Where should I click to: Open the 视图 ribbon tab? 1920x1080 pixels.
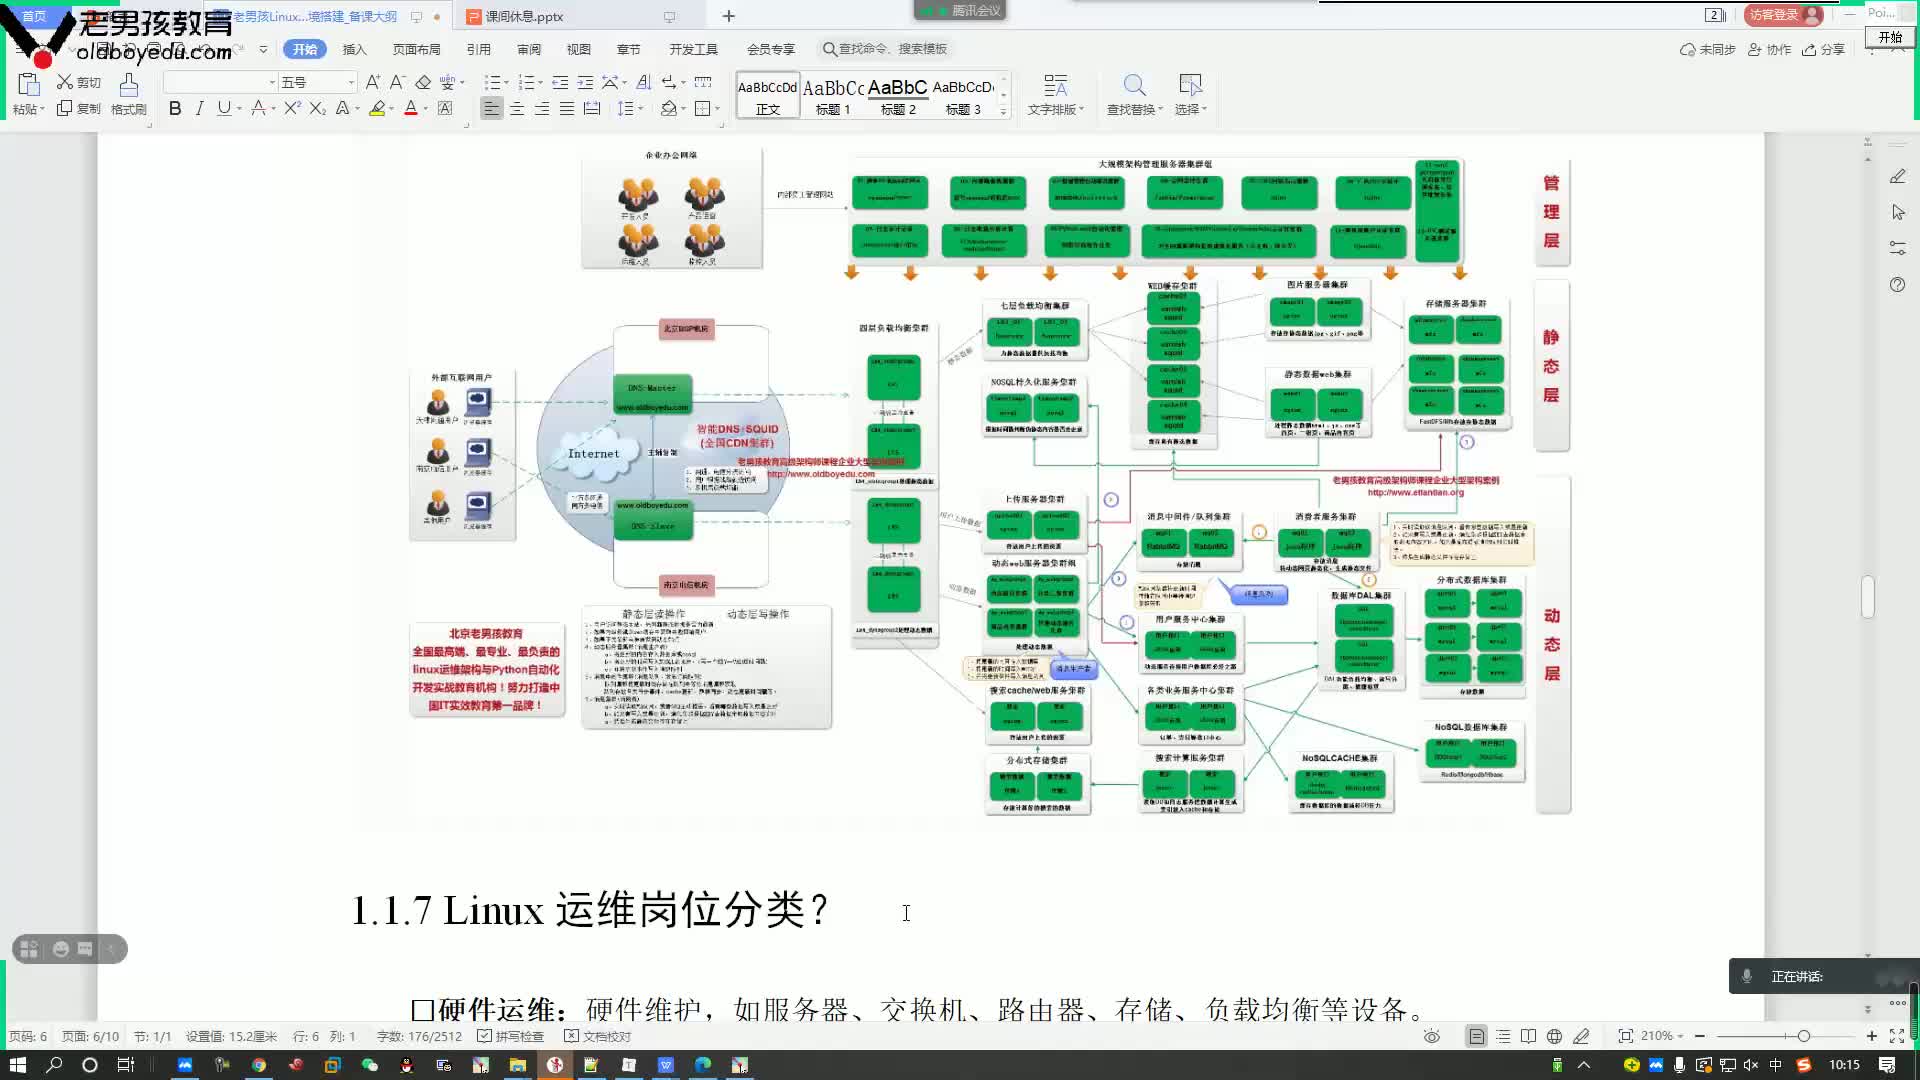tap(578, 49)
